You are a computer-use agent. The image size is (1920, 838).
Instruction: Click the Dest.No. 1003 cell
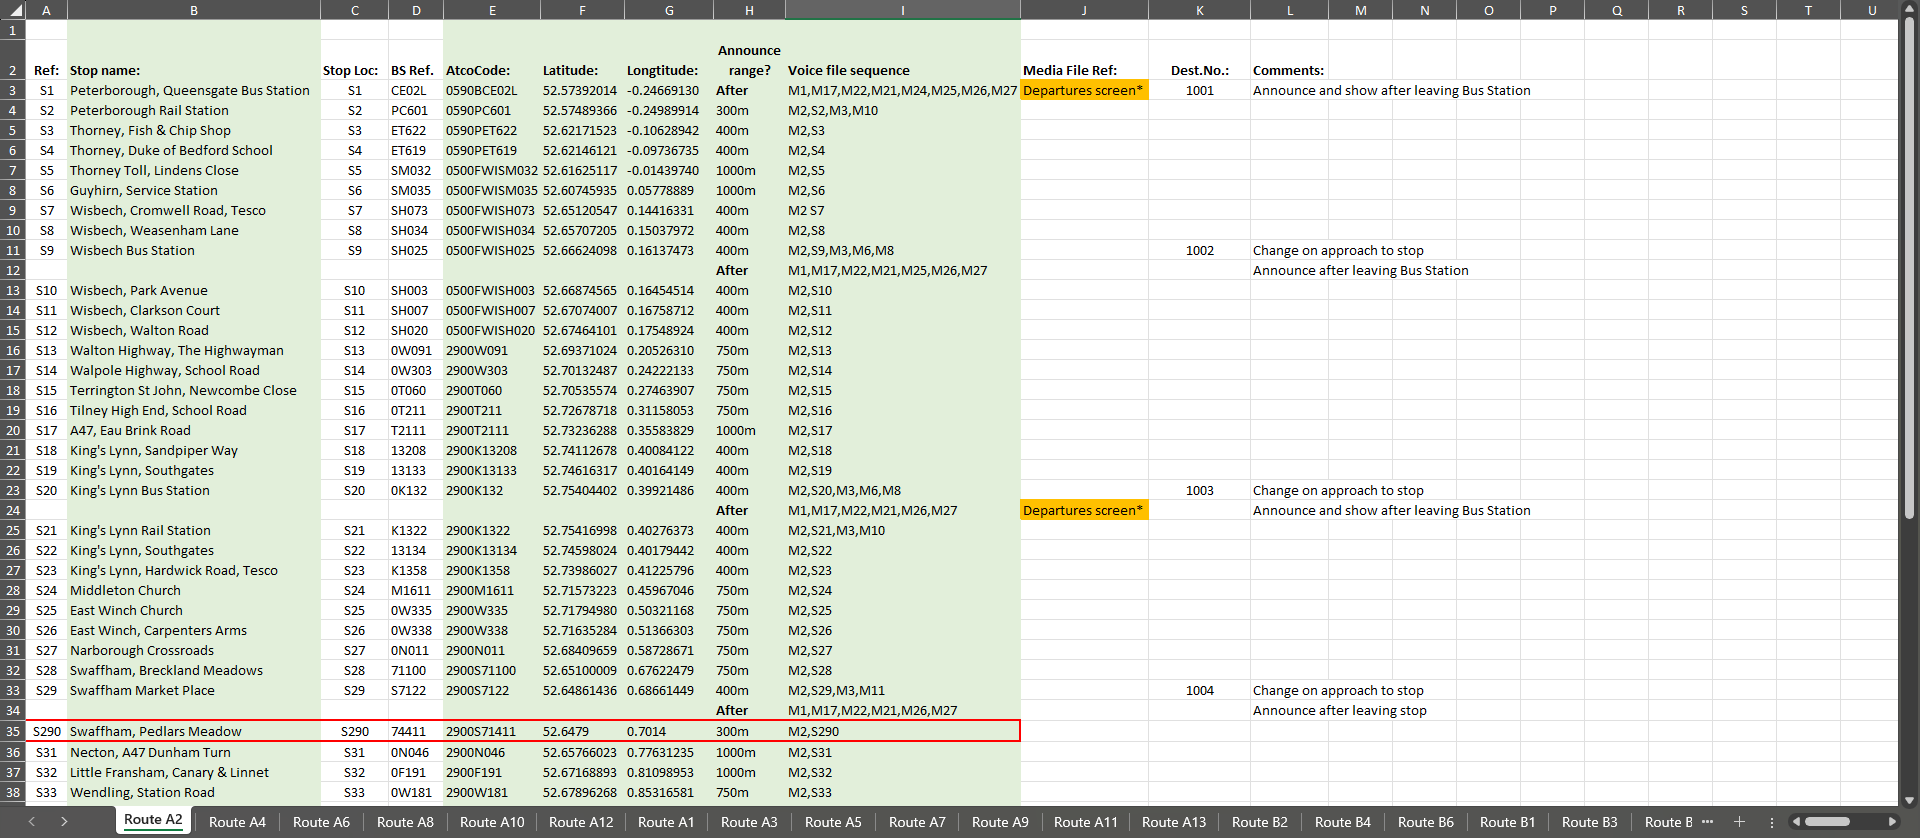[x=1199, y=490]
